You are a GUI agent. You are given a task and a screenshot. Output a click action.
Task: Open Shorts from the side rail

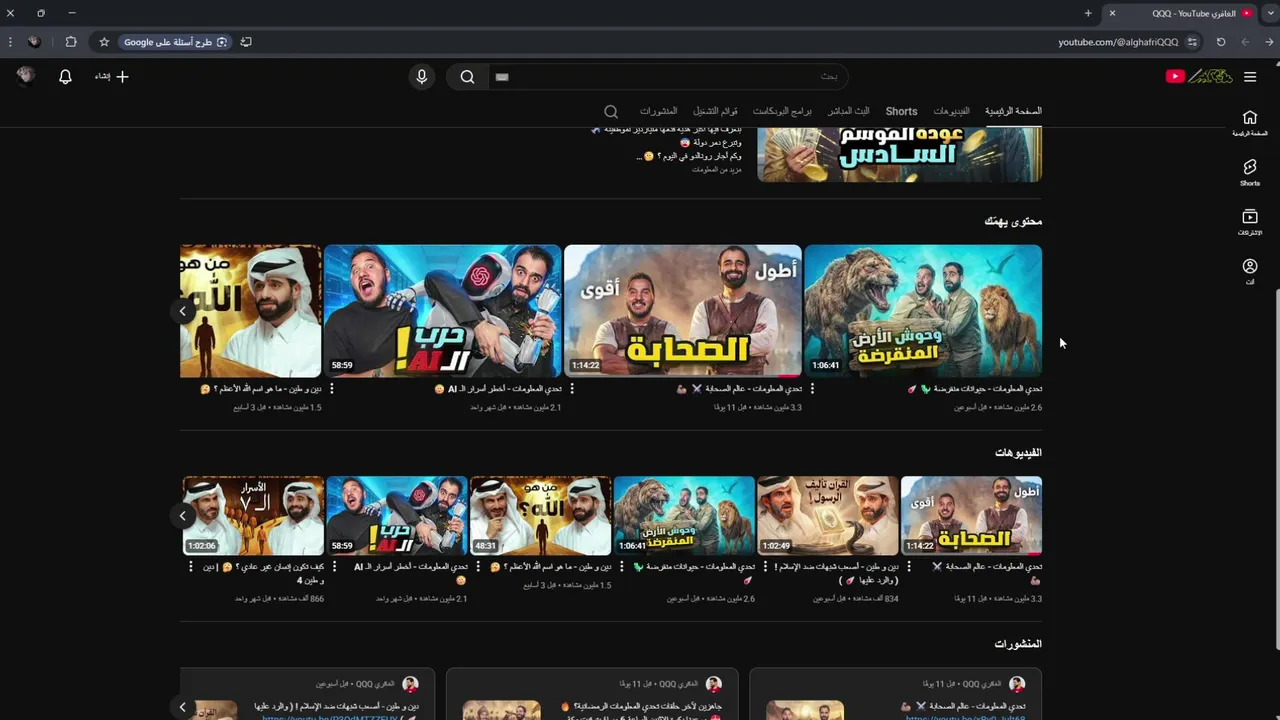[x=1250, y=172]
